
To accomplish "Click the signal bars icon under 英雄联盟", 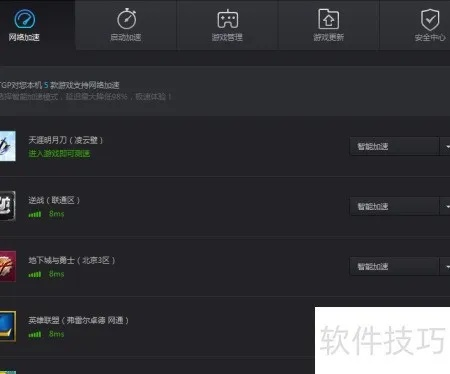I will tap(35, 334).
